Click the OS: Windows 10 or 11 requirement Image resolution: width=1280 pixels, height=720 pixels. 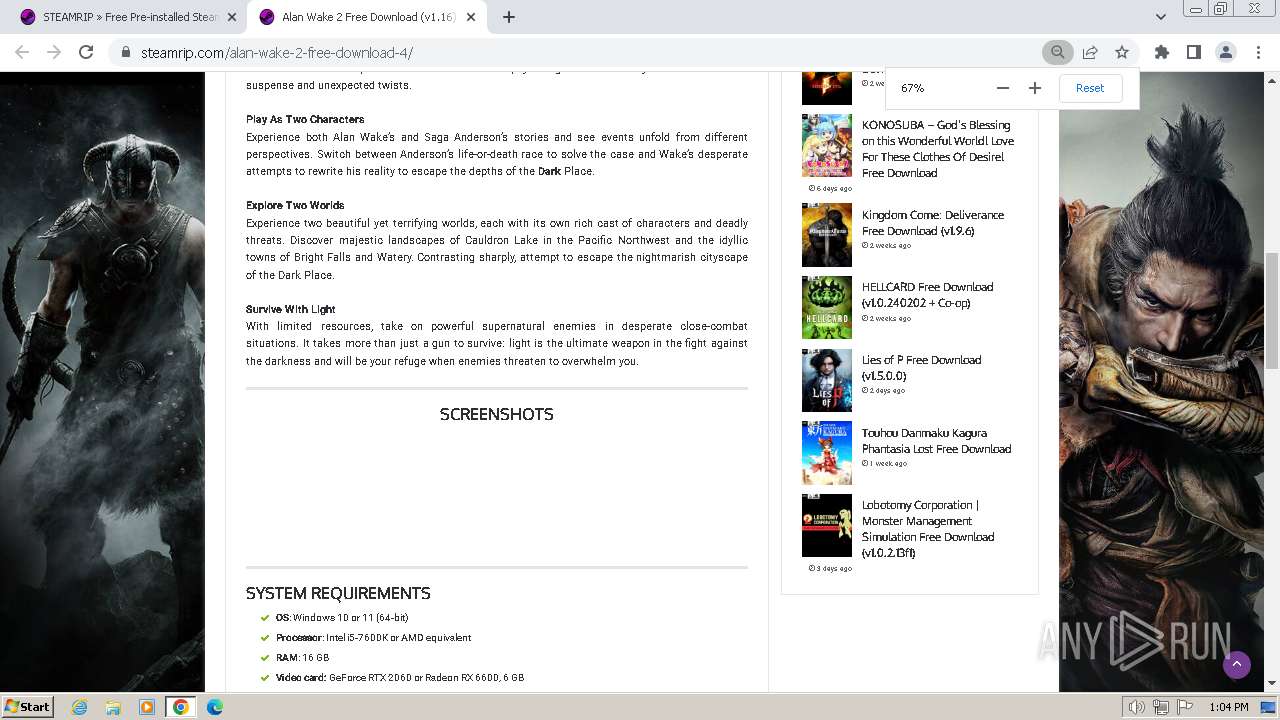[x=342, y=618]
